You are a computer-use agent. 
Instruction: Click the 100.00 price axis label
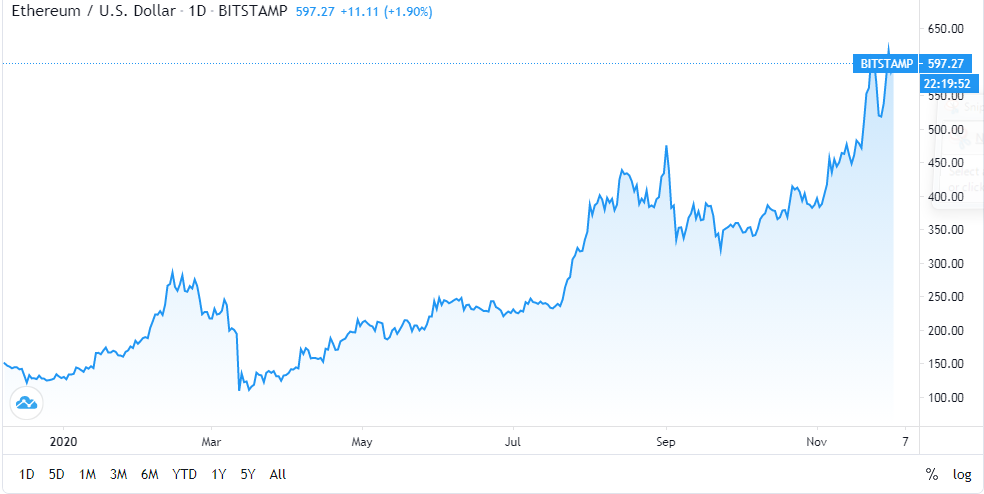pos(946,397)
